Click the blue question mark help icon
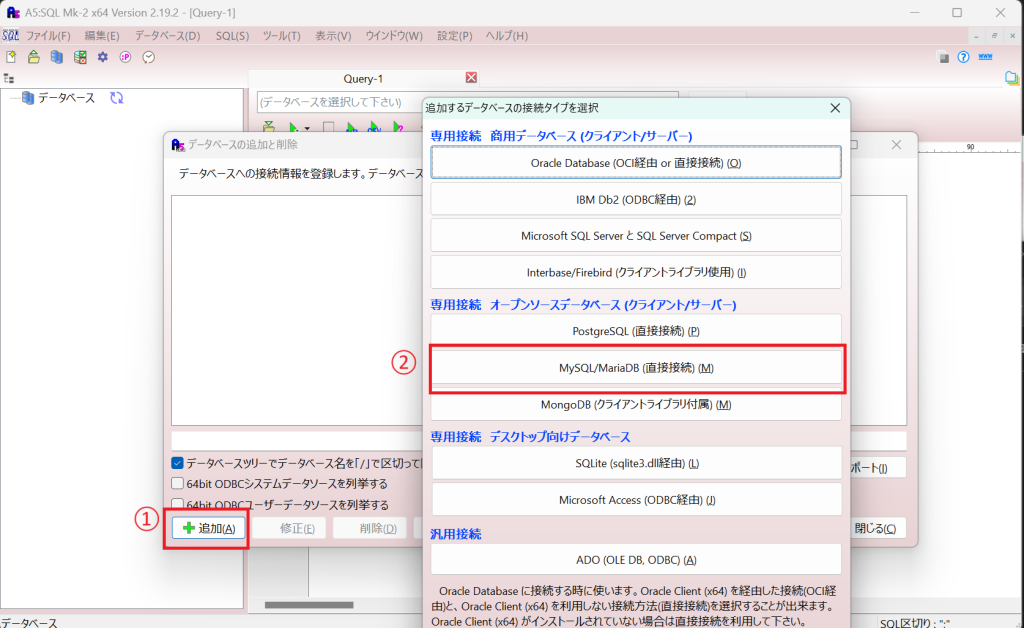The height and width of the screenshot is (628, 1024). point(963,57)
